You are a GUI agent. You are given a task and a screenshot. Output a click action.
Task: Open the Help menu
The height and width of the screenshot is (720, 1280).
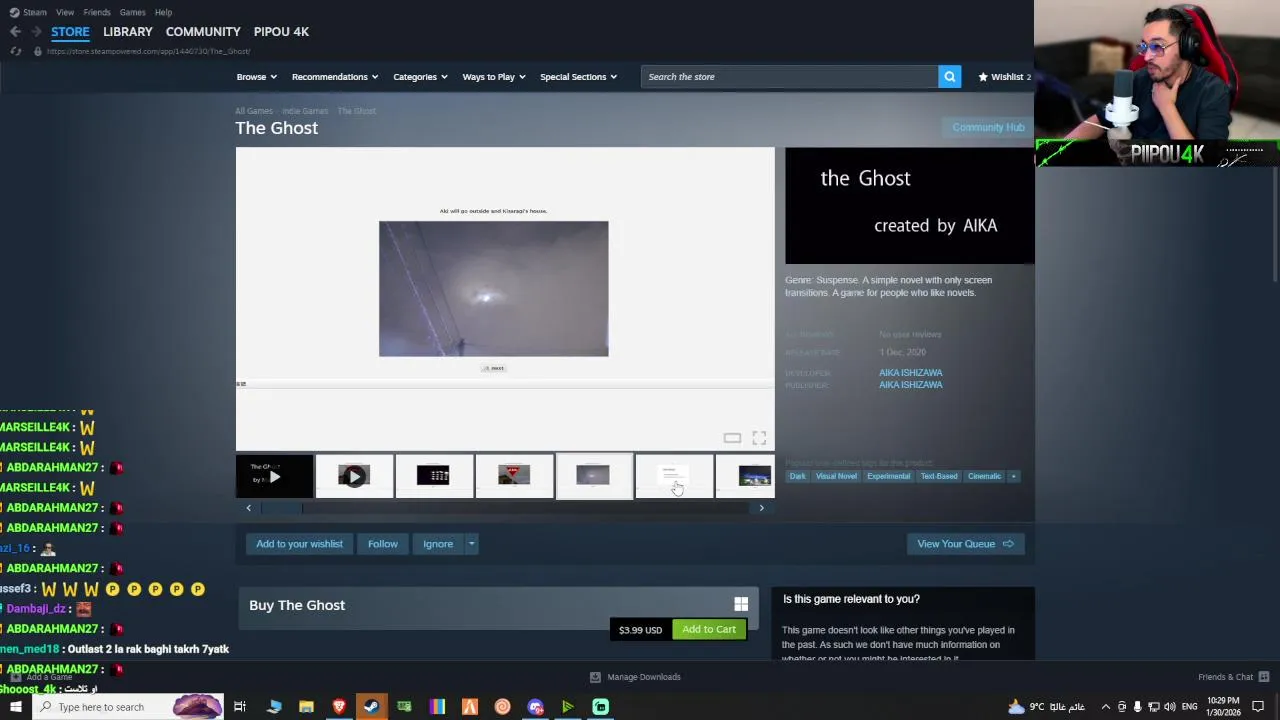tap(163, 12)
